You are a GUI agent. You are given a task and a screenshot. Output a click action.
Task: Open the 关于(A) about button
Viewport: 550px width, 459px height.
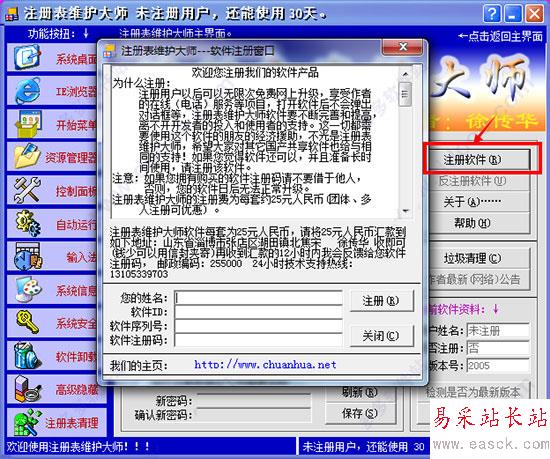click(x=479, y=202)
